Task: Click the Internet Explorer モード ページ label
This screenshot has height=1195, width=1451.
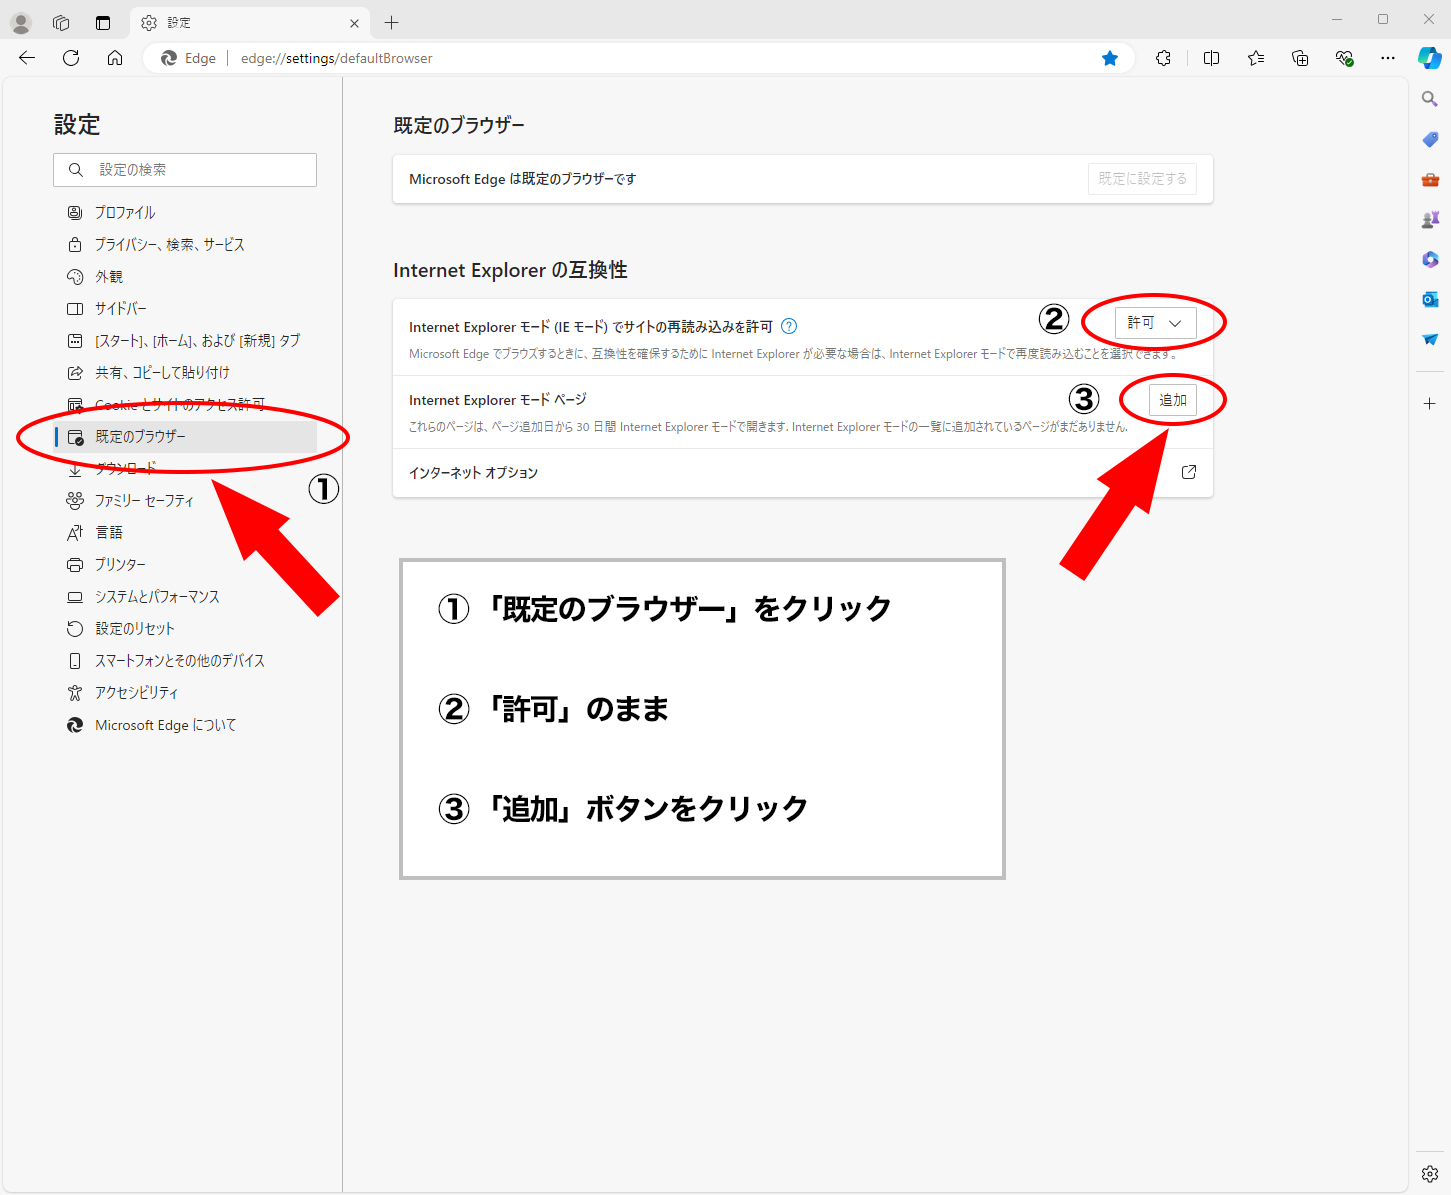Action: pos(497,400)
